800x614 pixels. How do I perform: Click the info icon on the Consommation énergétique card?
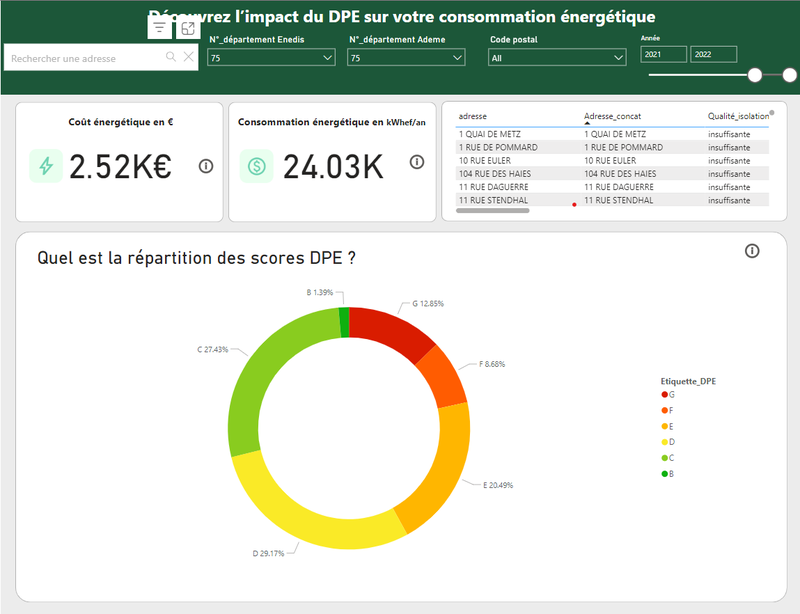tap(417, 161)
